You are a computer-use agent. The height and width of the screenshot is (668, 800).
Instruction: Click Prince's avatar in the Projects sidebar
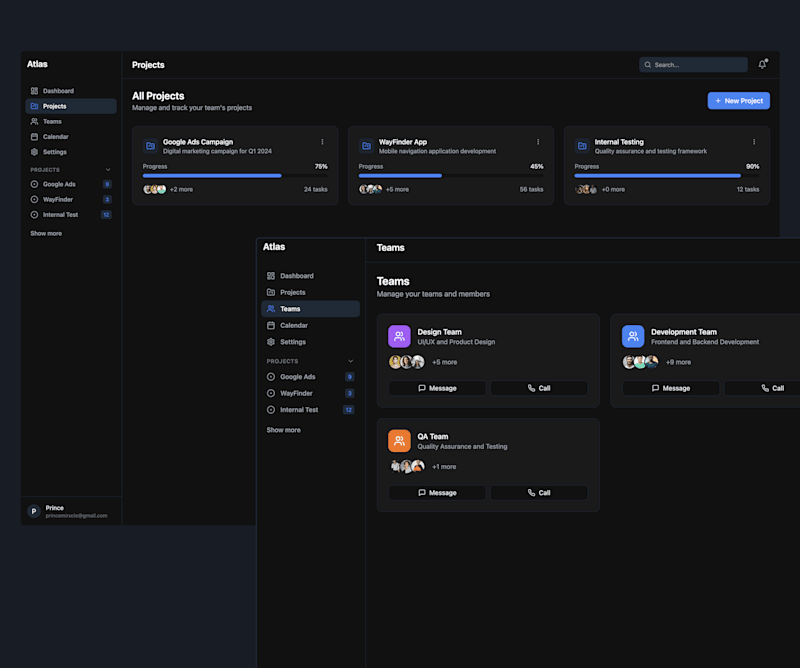point(34,511)
